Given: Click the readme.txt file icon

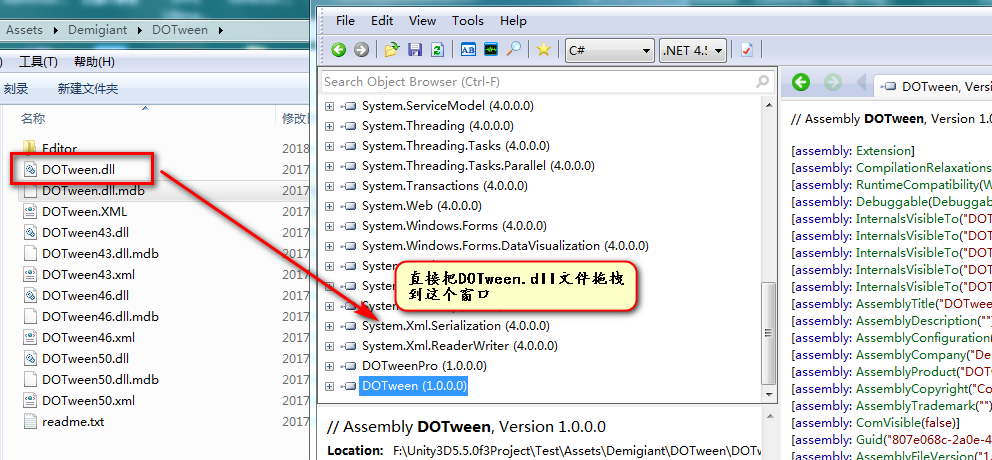Looking at the screenshot, I should pyautogui.click(x=31, y=421).
